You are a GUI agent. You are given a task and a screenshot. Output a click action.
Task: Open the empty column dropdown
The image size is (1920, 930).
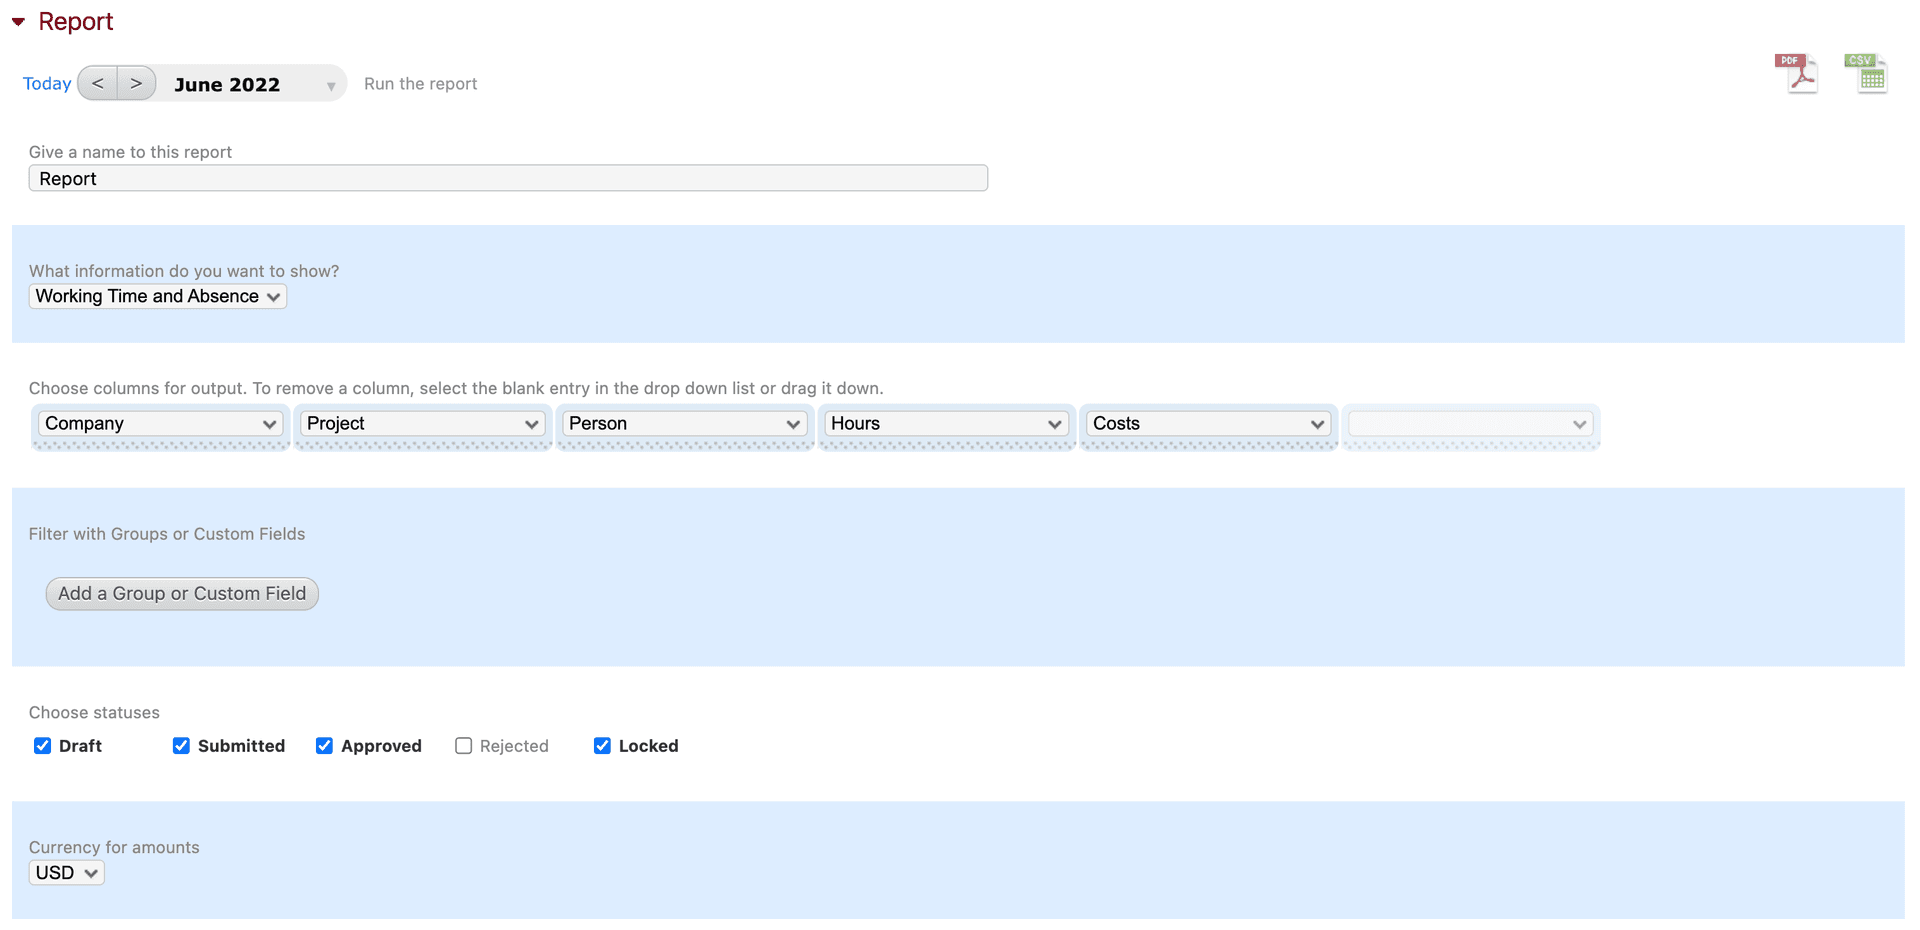(1470, 424)
